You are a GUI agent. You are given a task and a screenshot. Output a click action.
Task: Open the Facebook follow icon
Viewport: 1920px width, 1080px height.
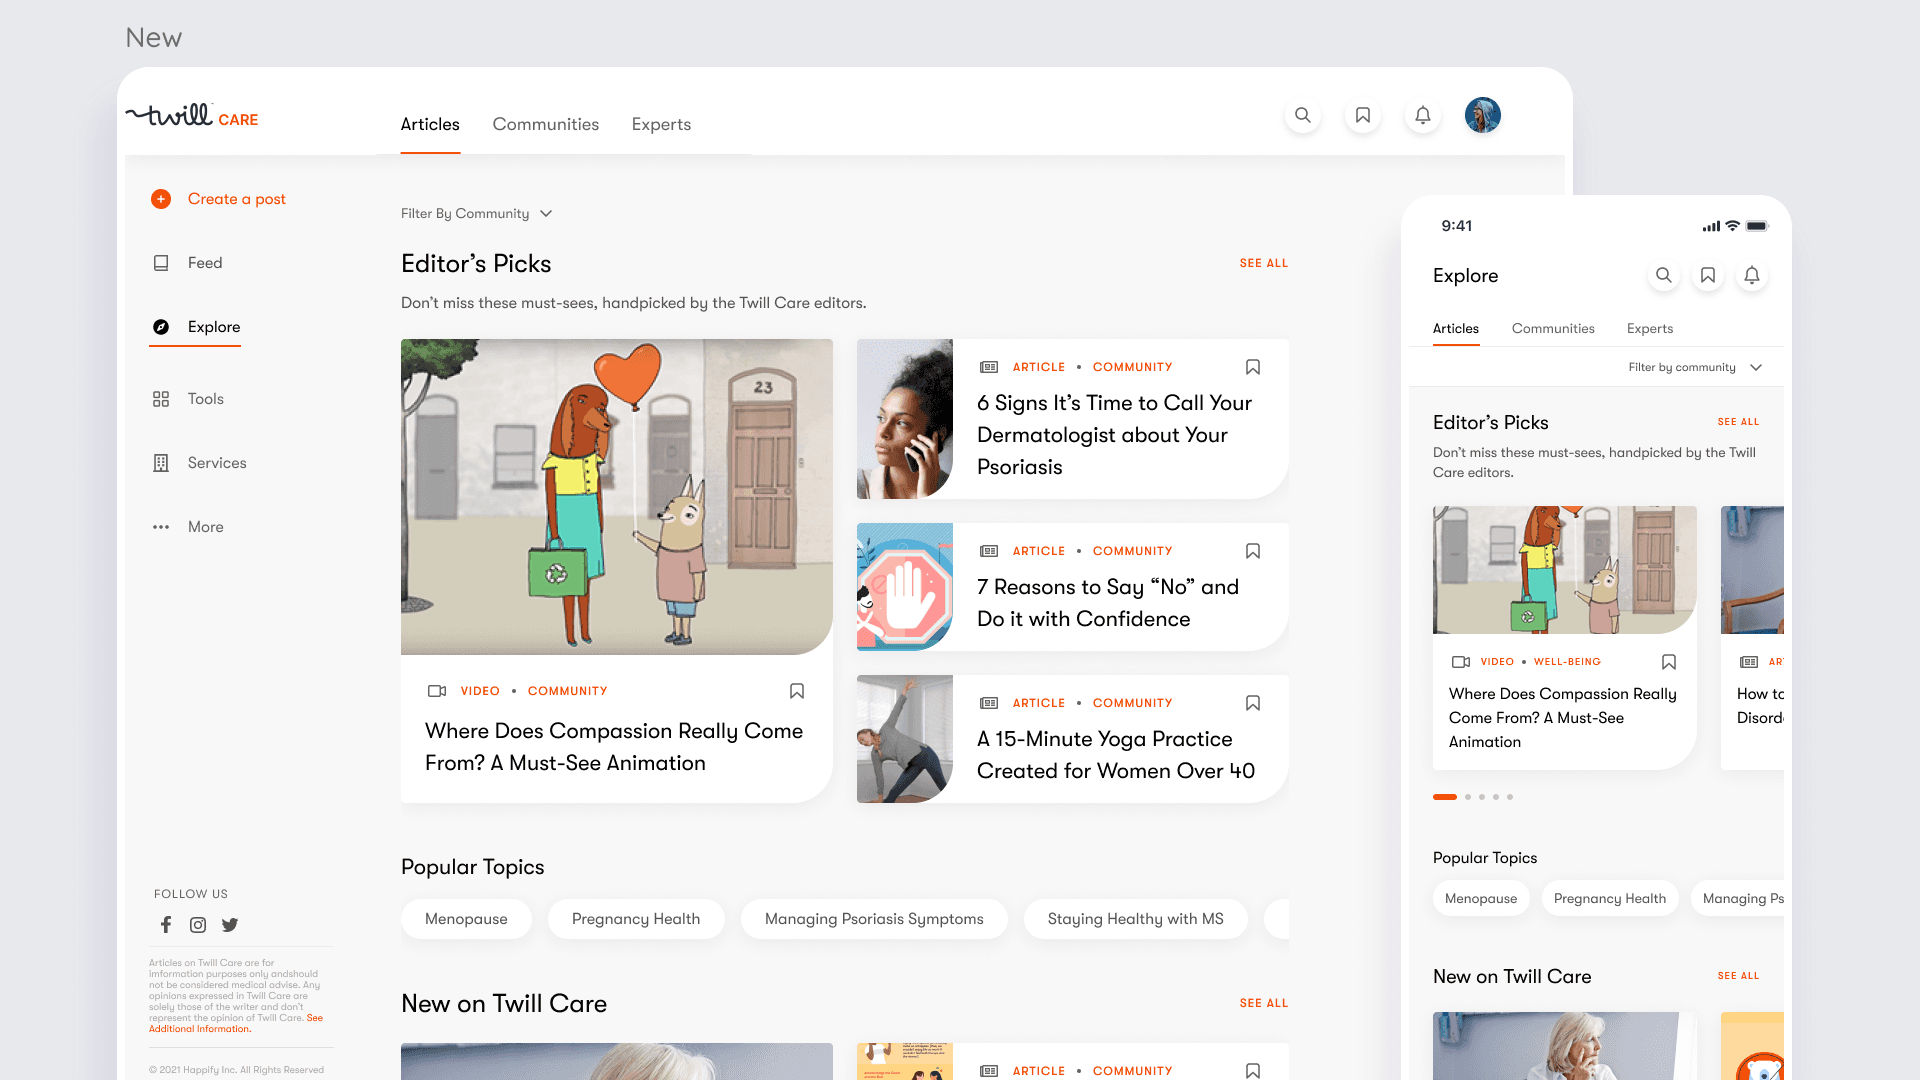pos(166,925)
